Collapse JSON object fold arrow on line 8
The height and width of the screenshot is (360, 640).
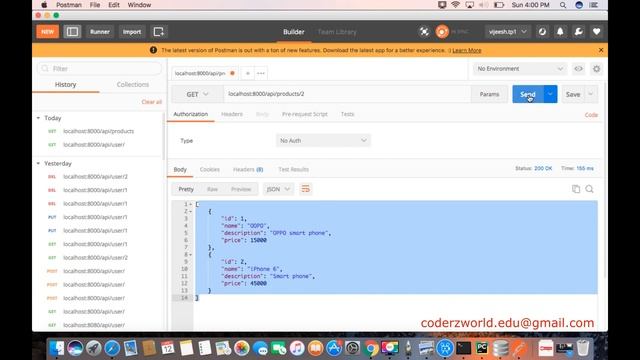(x=190, y=255)
